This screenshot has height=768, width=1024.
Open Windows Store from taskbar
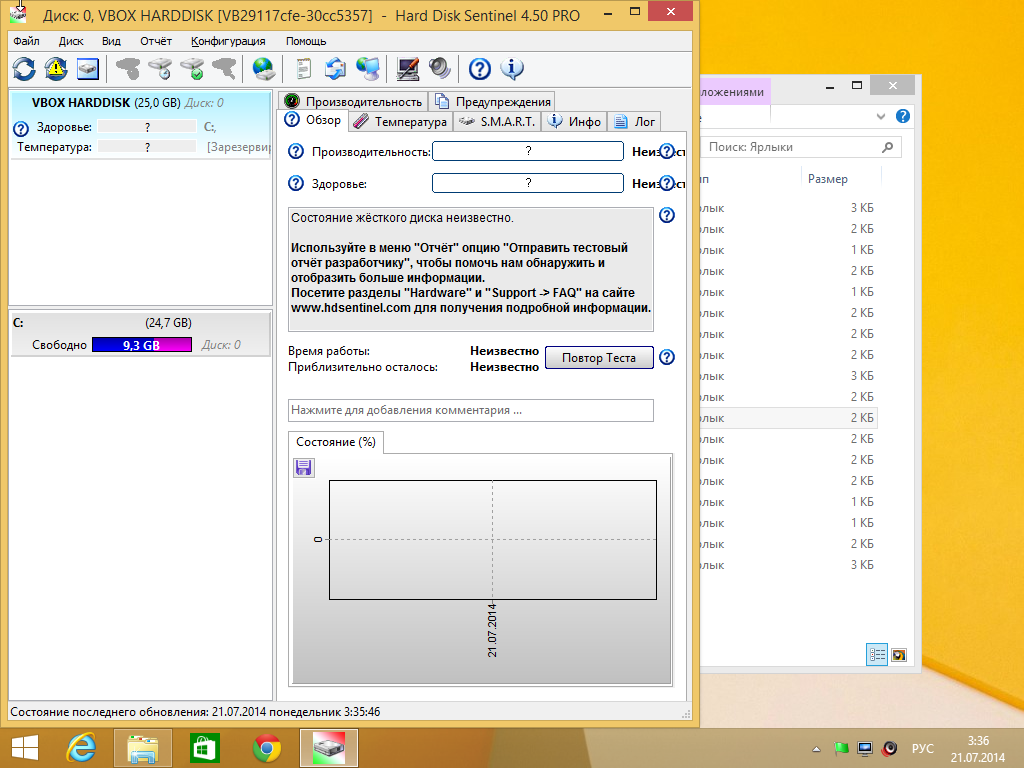(204, 748)
